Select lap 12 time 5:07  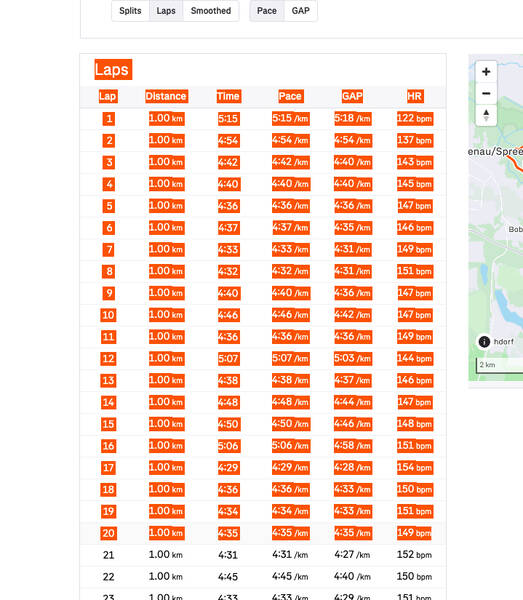(x=228, y=359)
